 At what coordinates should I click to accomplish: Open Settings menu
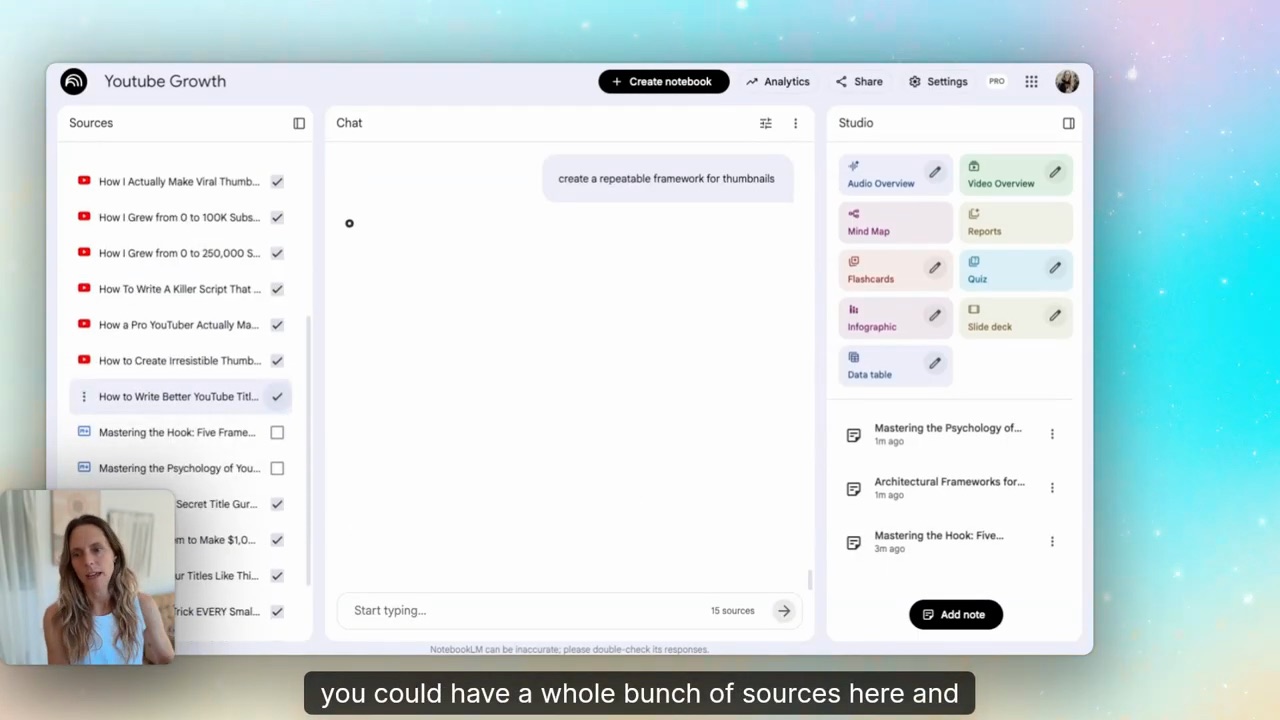(938, 82)
